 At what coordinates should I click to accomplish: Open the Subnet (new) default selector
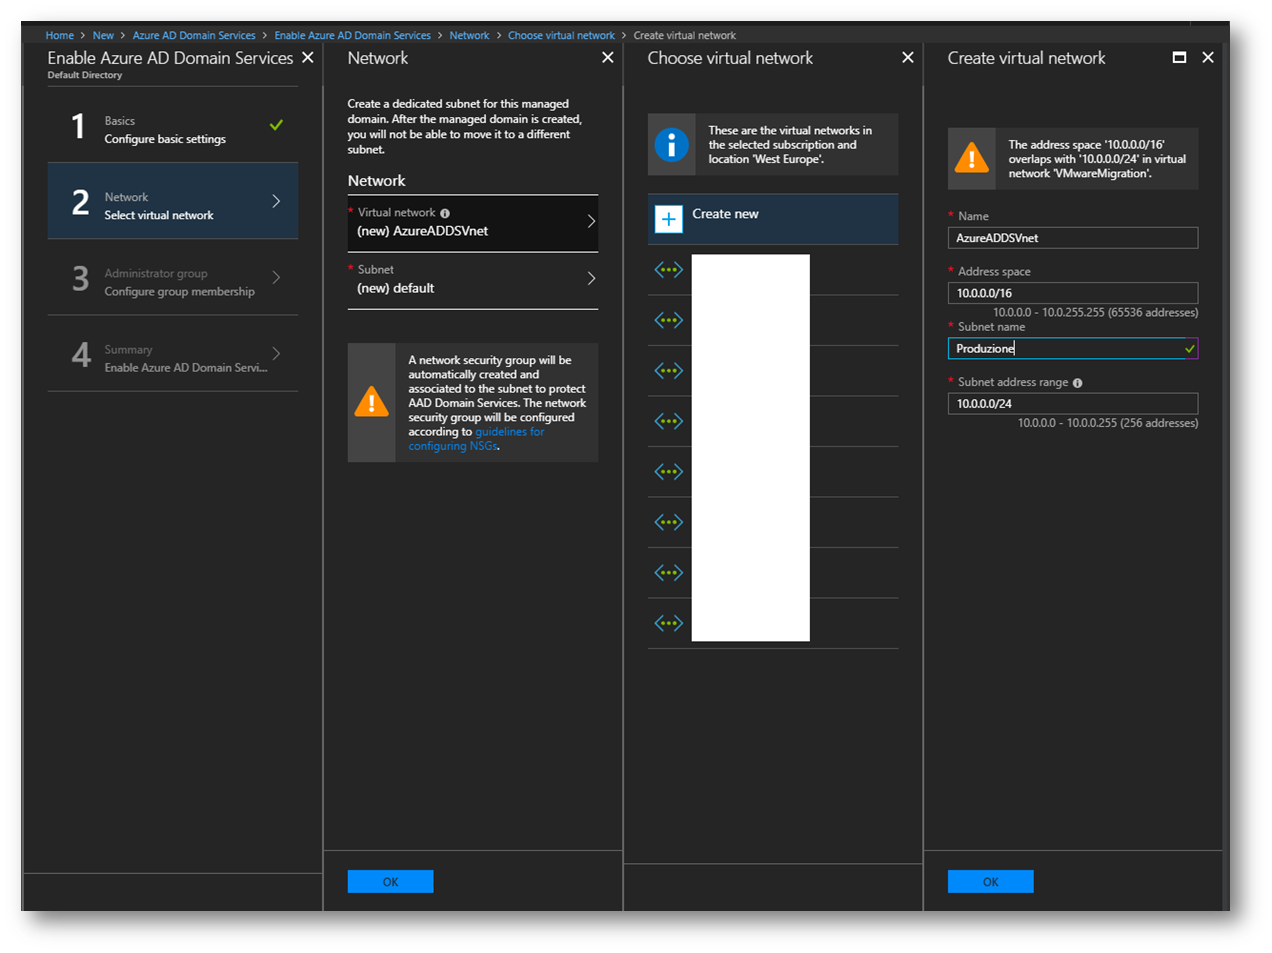[x=473, y=280]
